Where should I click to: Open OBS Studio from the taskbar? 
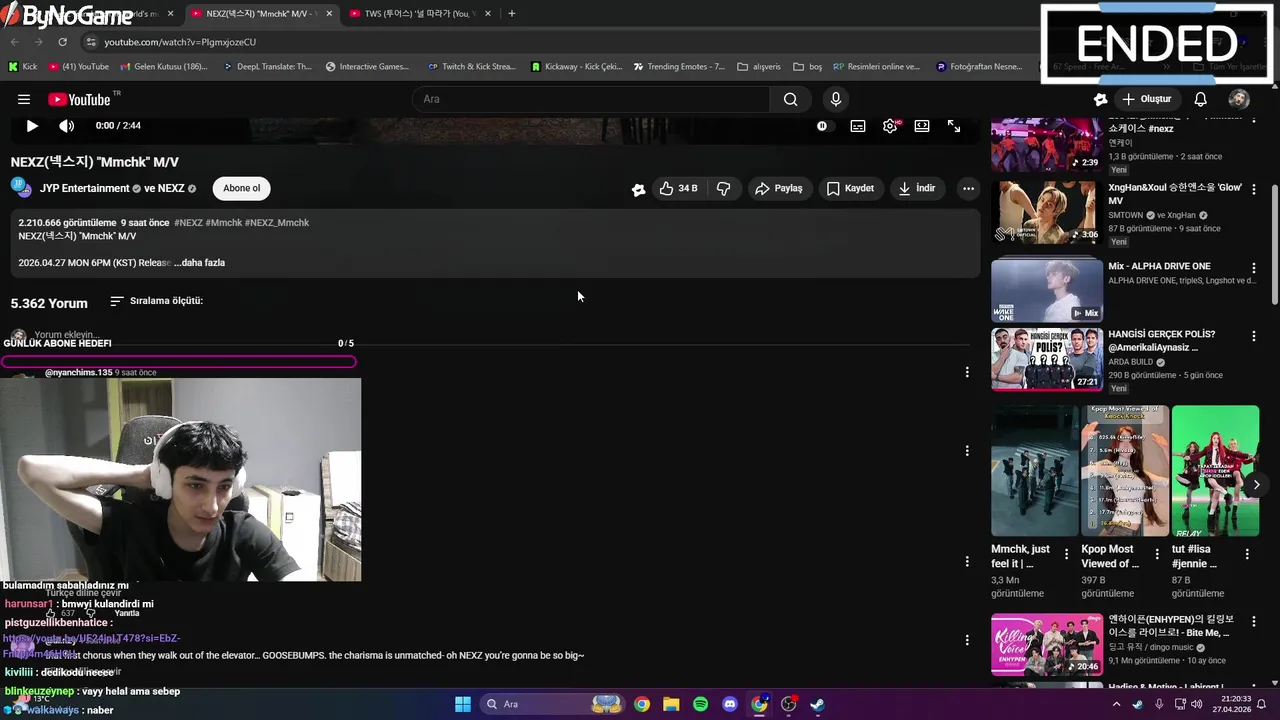[x=789, y=704]
